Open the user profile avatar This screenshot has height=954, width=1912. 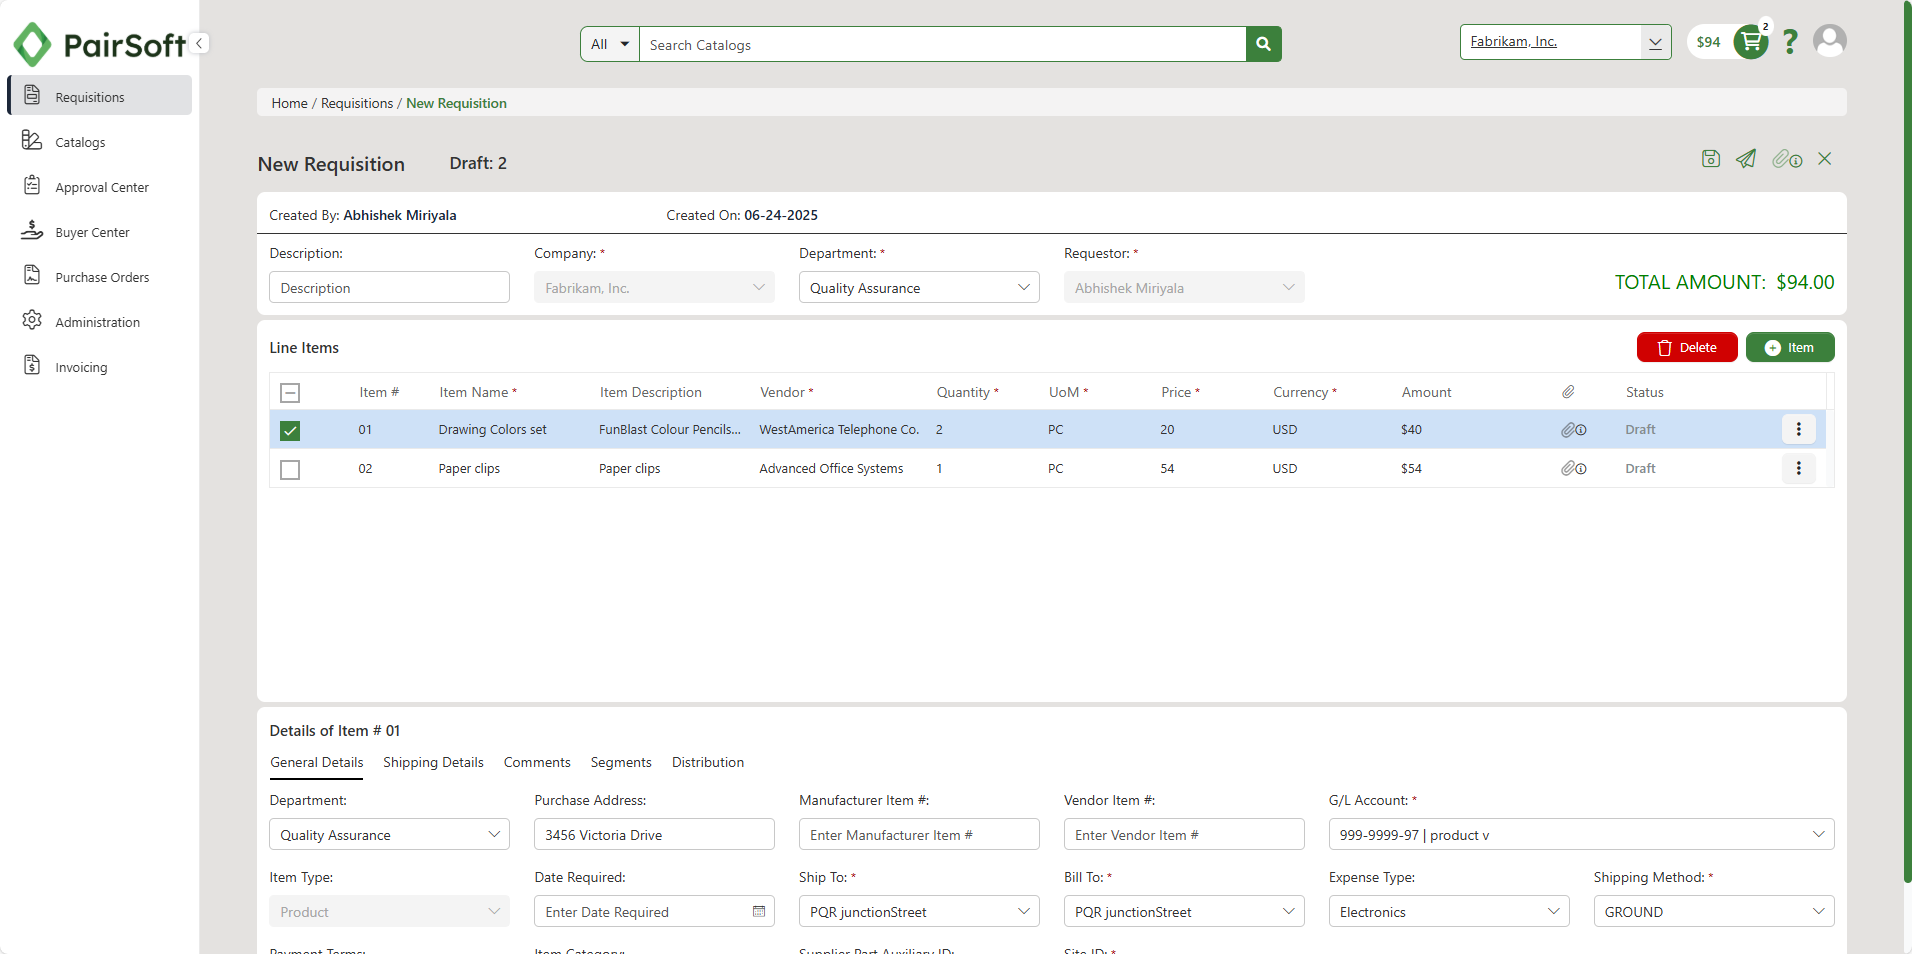(1830, 41)
